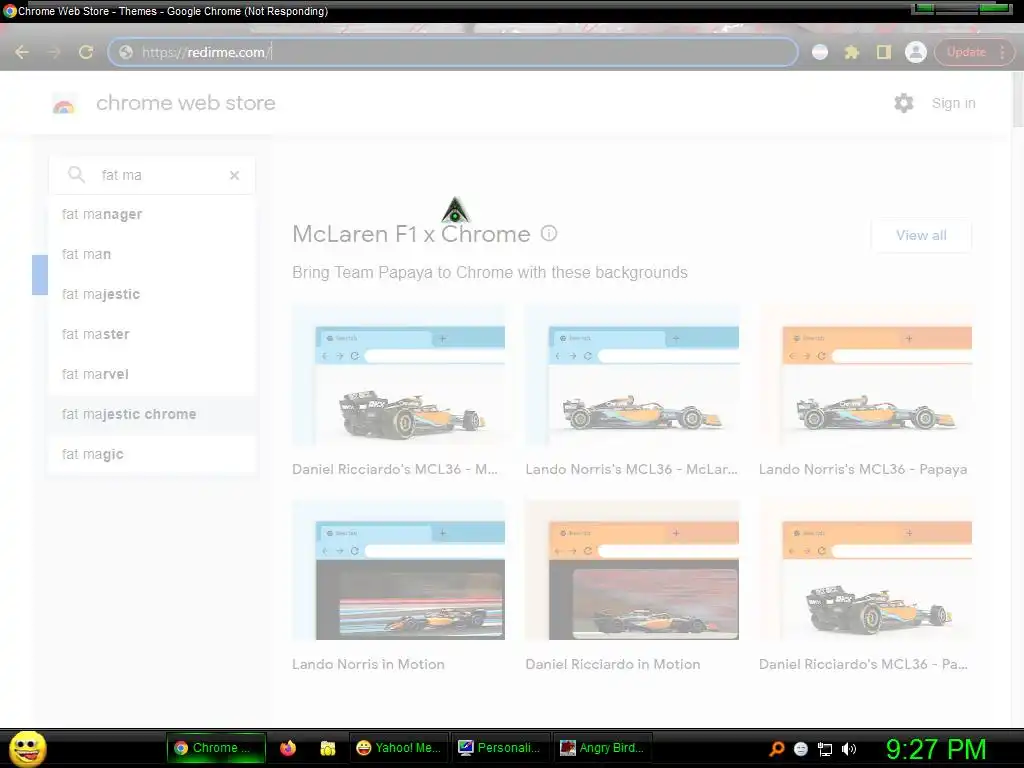The height and width of the screenshot is (768, 1024).
Task: Open the Lando Norris in Motion thumbnail
Action: pos(398,571)
